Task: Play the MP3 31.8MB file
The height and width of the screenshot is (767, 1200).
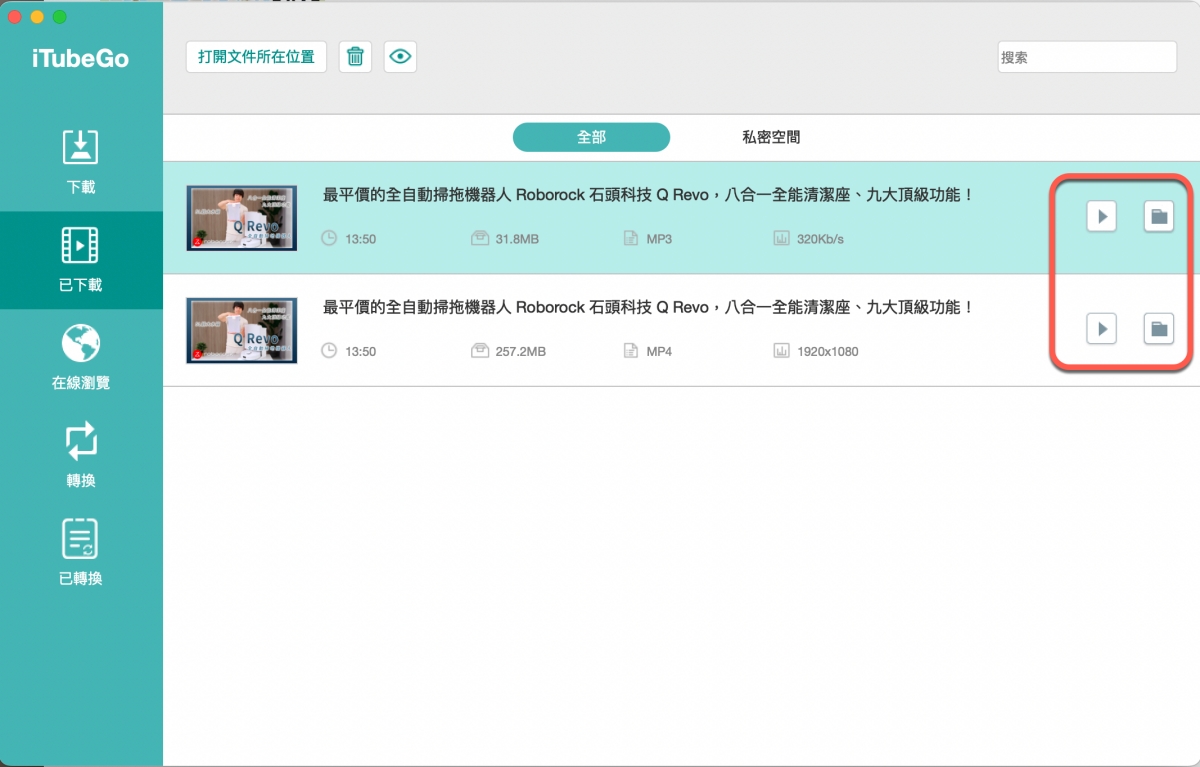Action: coord(1101,216)
